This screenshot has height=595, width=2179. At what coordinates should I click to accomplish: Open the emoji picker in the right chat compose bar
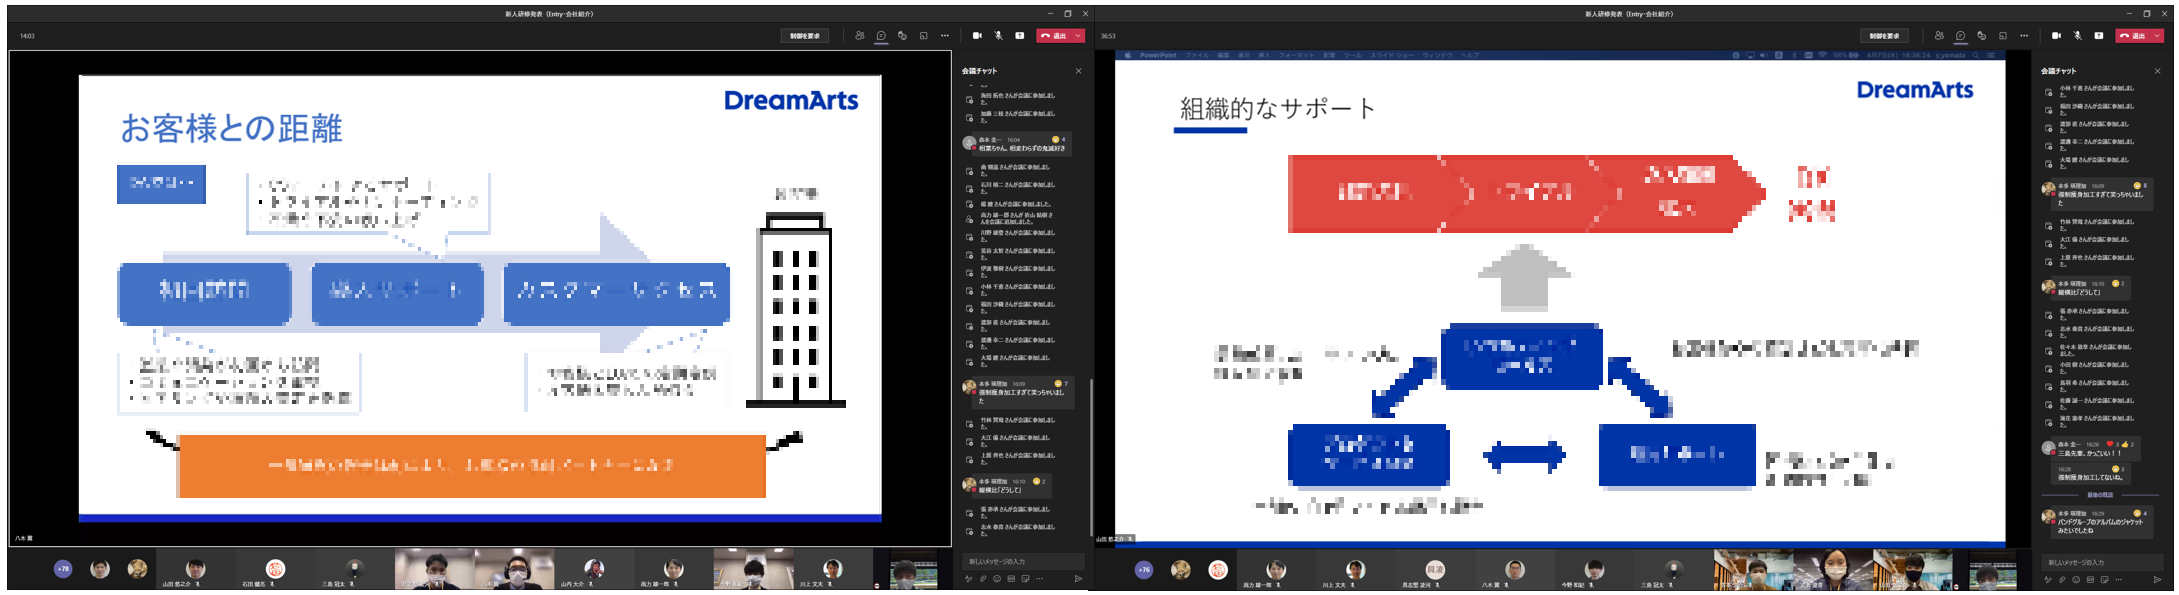tap(2076, 580)
